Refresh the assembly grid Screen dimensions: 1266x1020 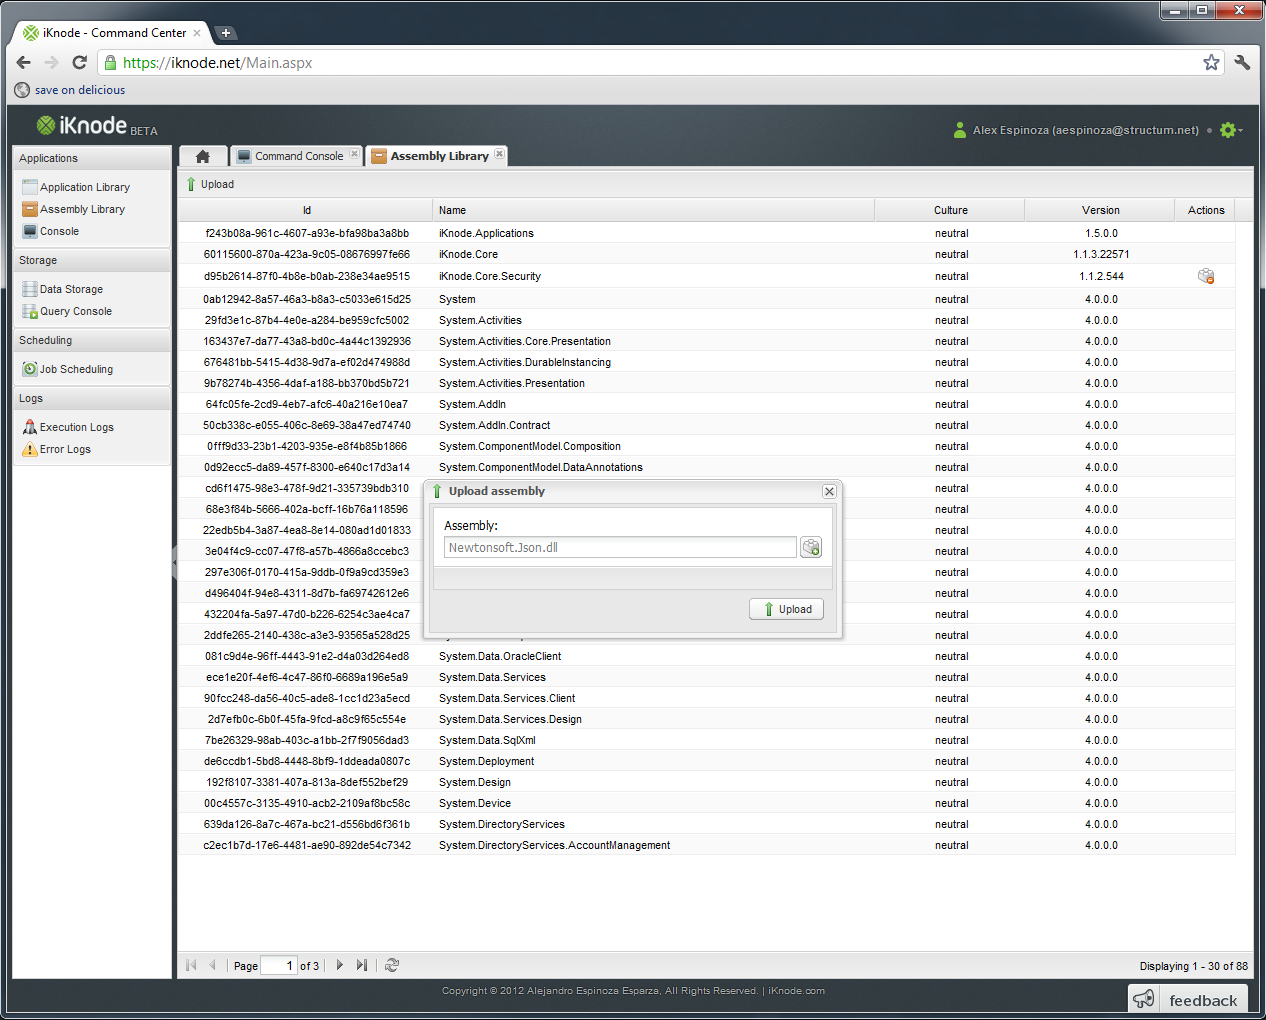(392, 965)
